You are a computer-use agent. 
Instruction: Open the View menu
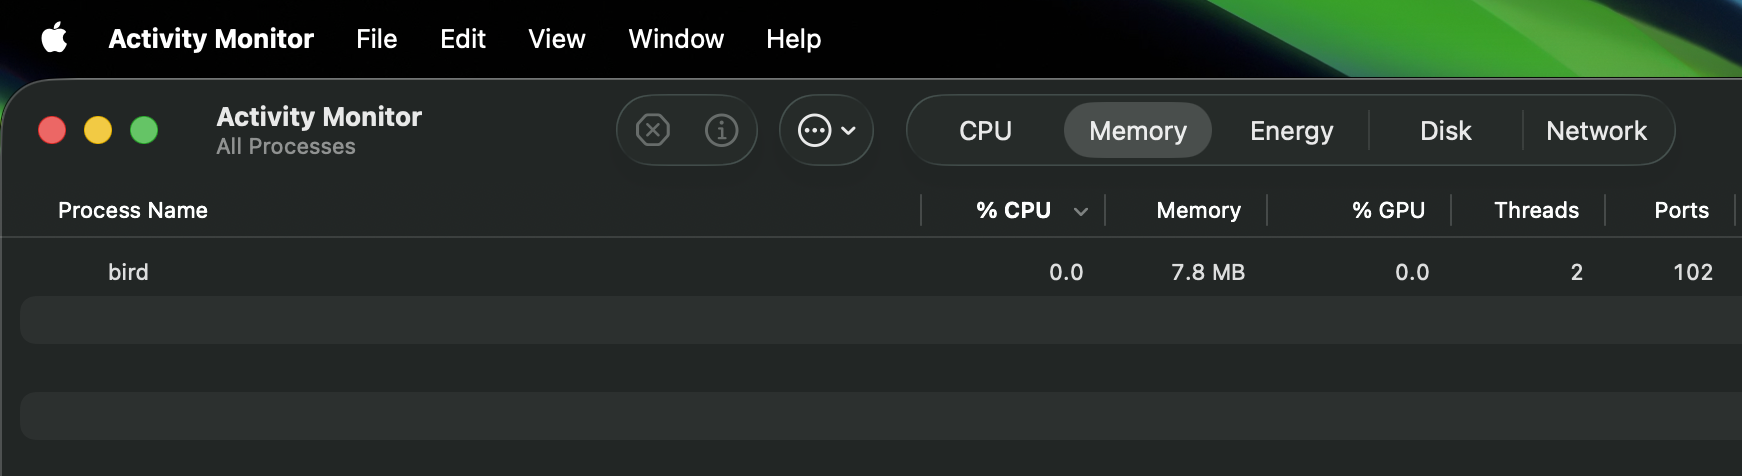557,39
